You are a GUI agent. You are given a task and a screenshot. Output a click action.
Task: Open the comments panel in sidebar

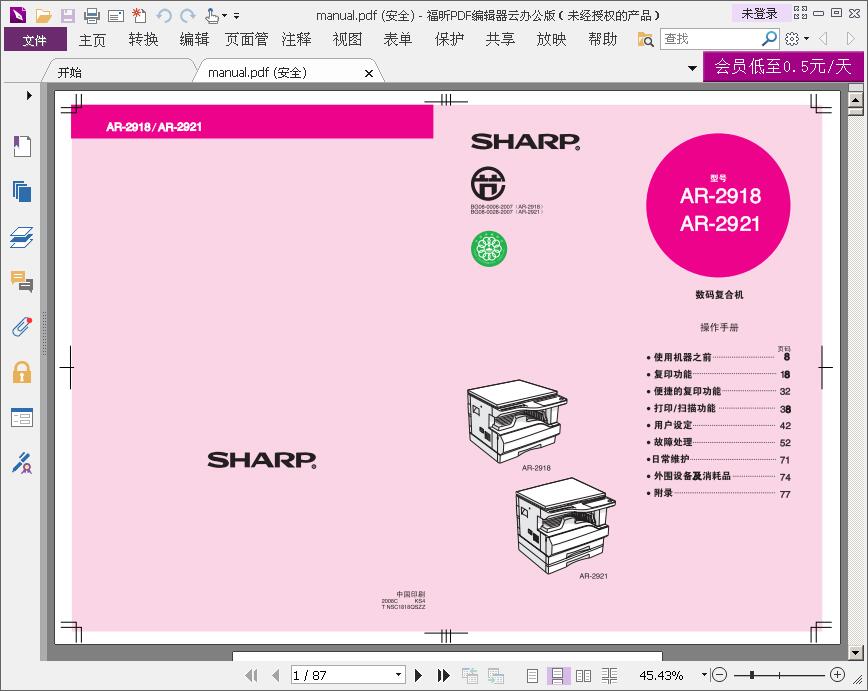pyautogui.click(x=22, y=282)
